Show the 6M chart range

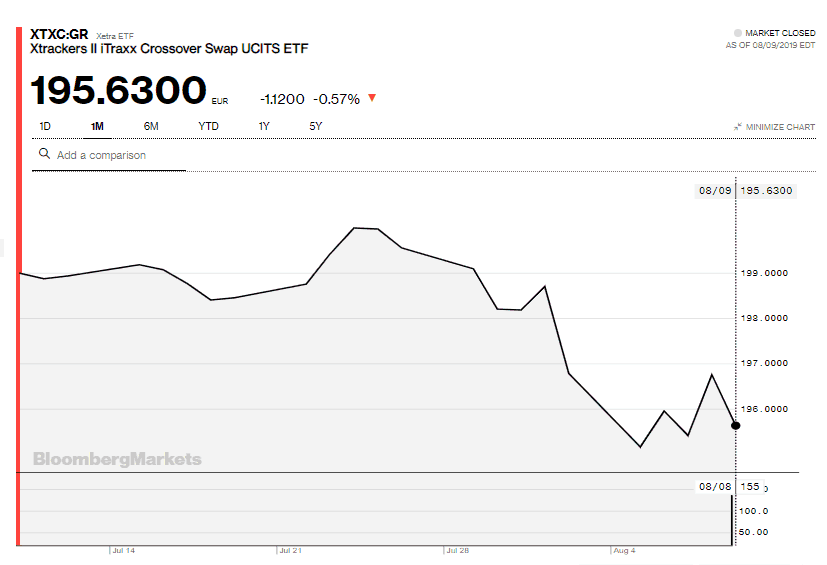coord(151,126)
